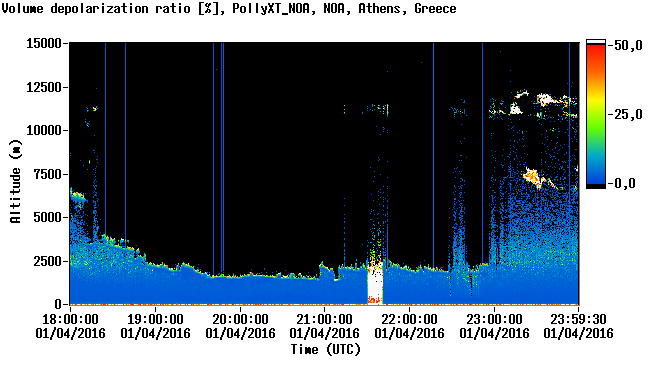Click the white saturated column near 21:35
The width and height of the screenshot is (665, 389).
[x=375, y=283]
